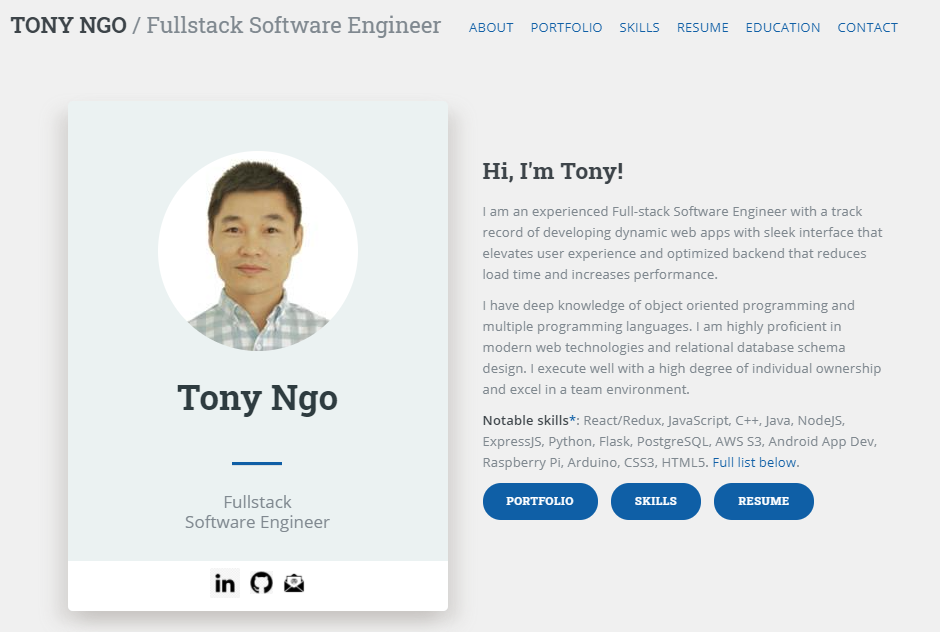Open Tony's LinkedIn profile icon
Viewport: 940px width, 632px height.
[224, 582]
